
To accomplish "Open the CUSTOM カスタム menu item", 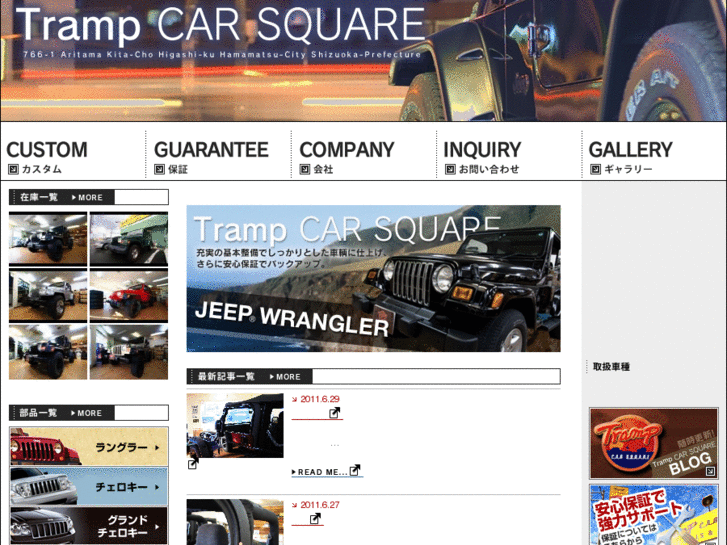I will tap(47, 157).
